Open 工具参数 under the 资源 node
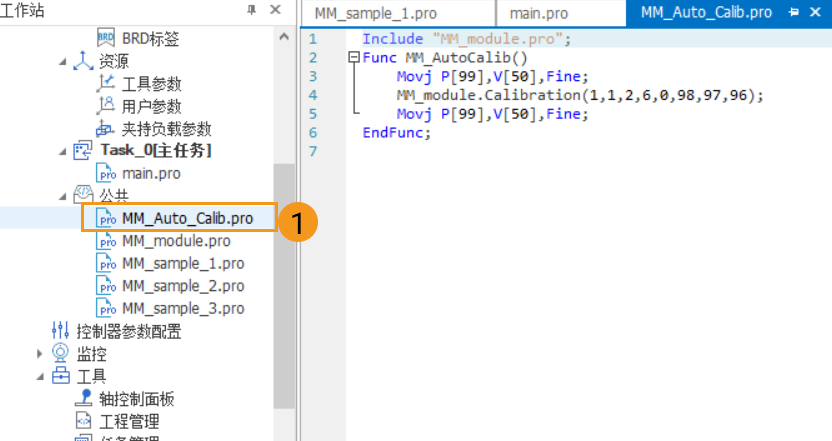832x441 pixels. click(151, 84)
